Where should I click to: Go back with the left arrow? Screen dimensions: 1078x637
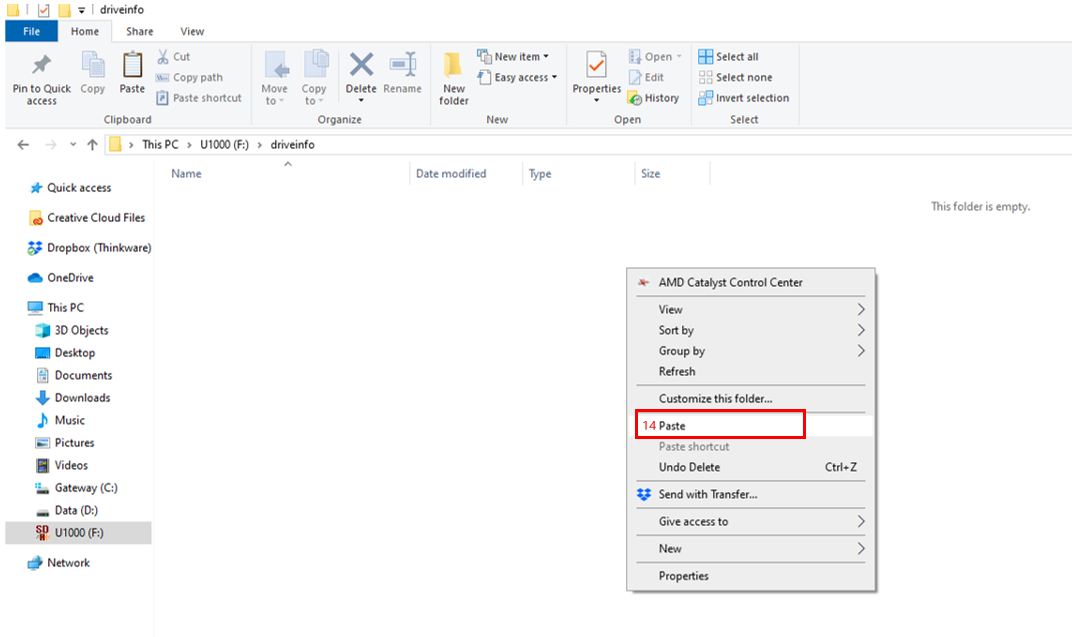point(23,144)
